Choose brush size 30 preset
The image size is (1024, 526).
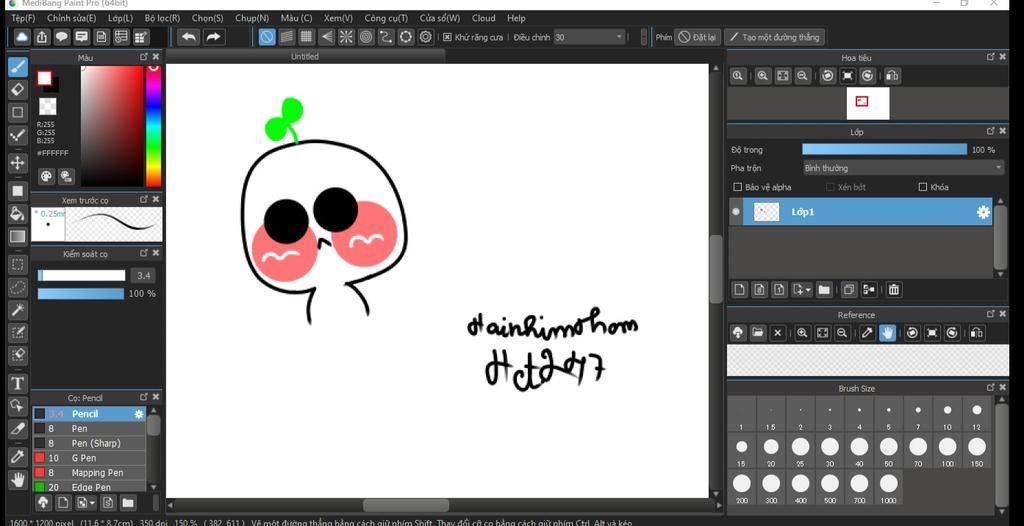pos(829,452)
